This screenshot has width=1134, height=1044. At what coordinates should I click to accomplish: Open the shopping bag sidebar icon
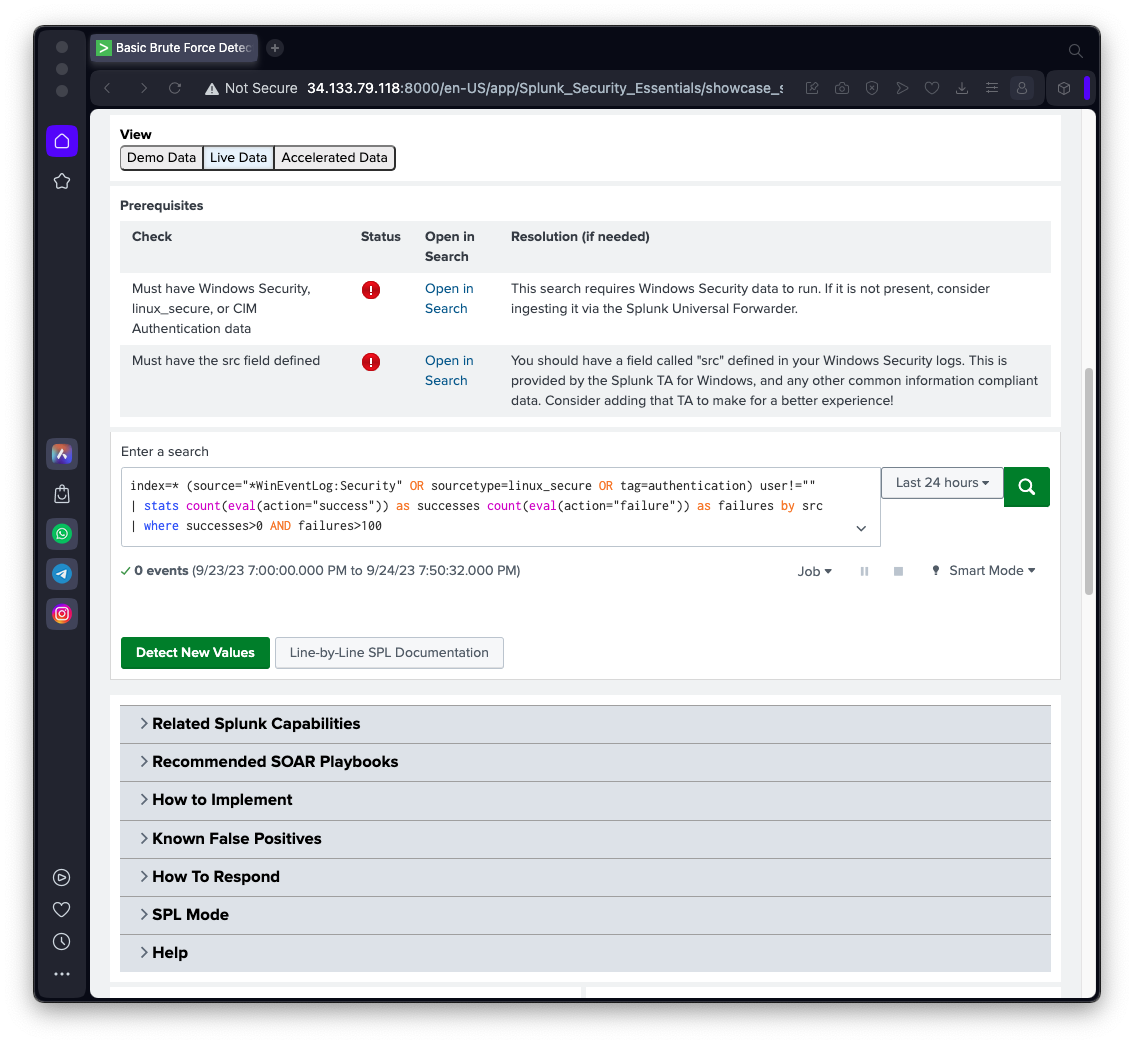[62, 495]
